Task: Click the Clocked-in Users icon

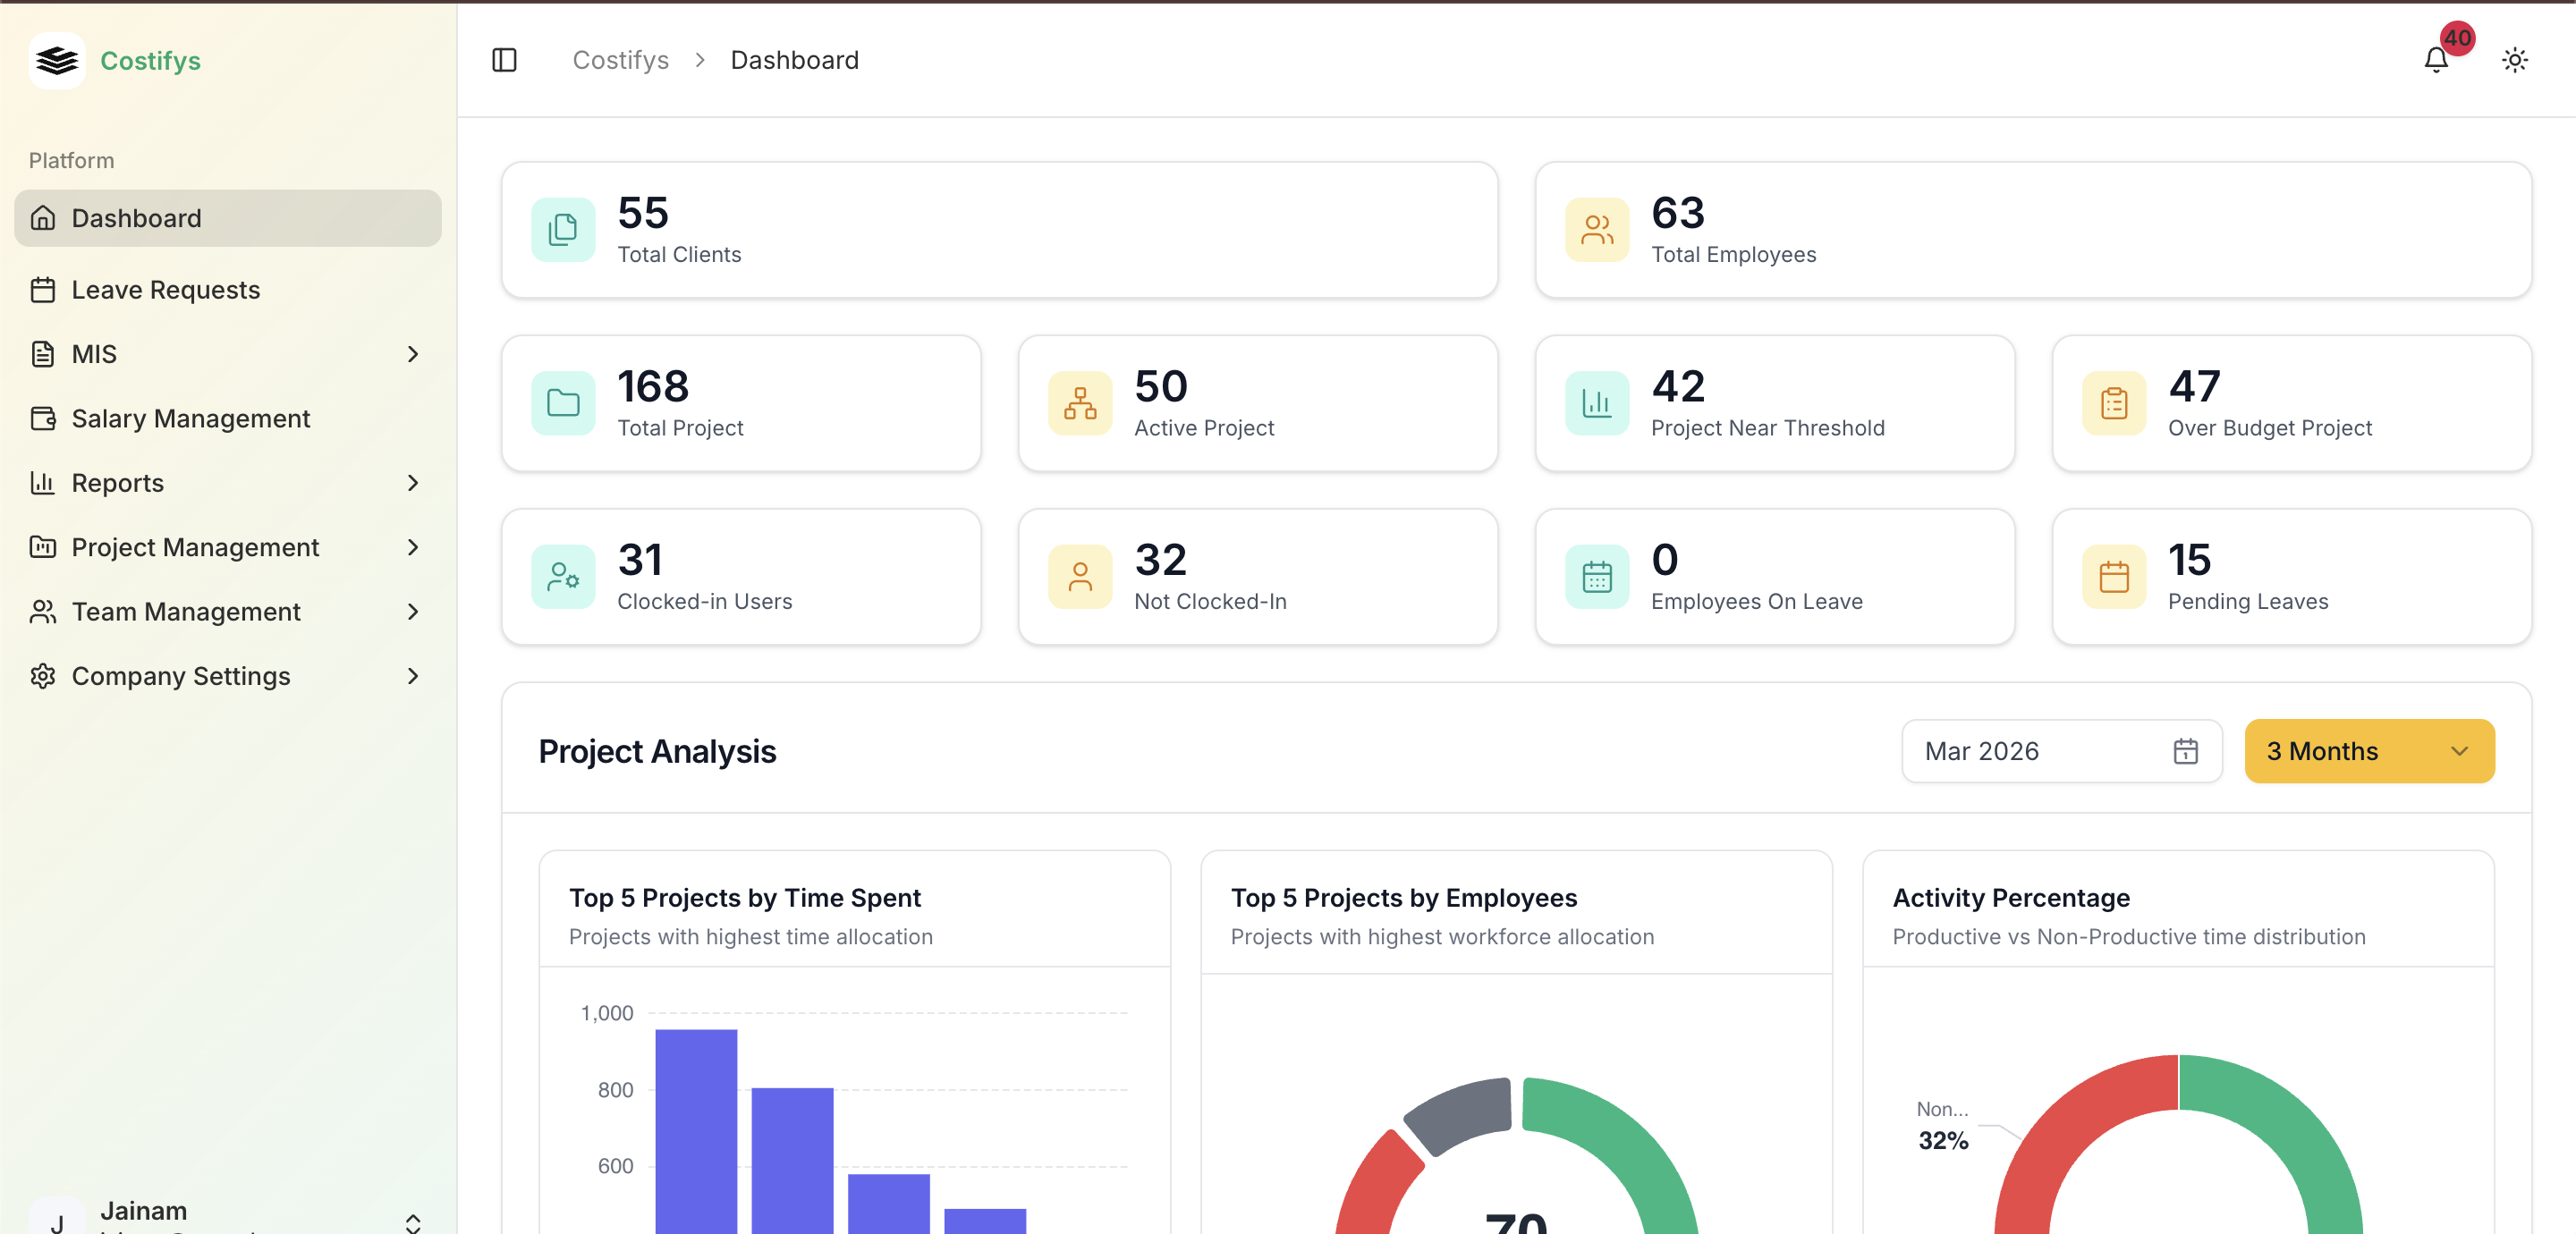Action: tap(563, 577)
